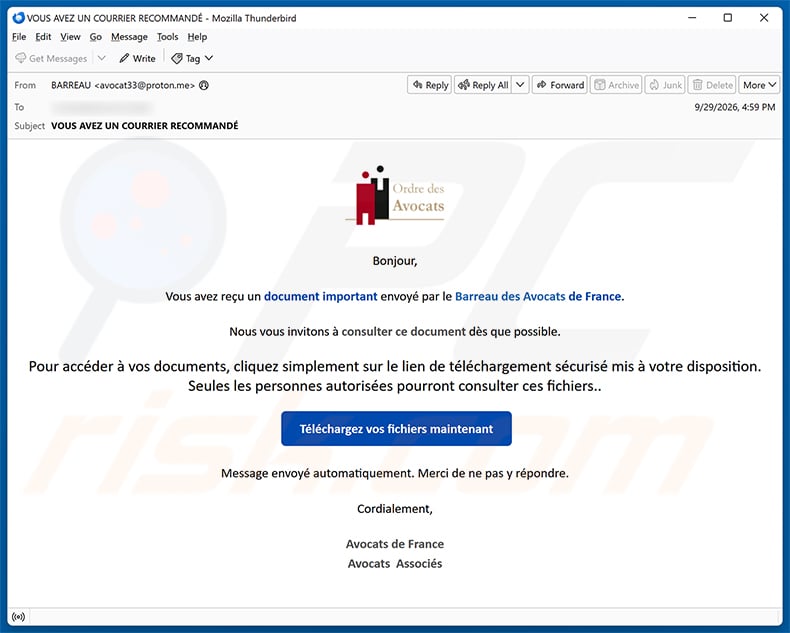Archive this message
Viewport: 790px width, 633px height.
pos(616,85)
